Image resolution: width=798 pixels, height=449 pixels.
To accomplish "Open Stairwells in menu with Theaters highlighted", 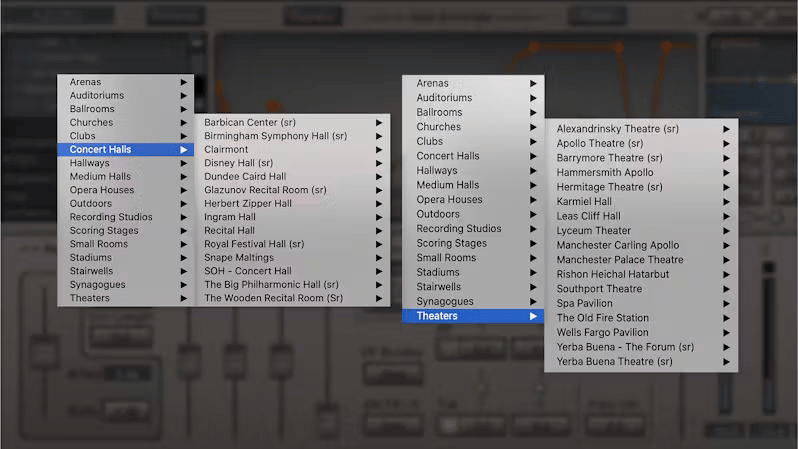I will pyautogui.click(x=473, y=287).
